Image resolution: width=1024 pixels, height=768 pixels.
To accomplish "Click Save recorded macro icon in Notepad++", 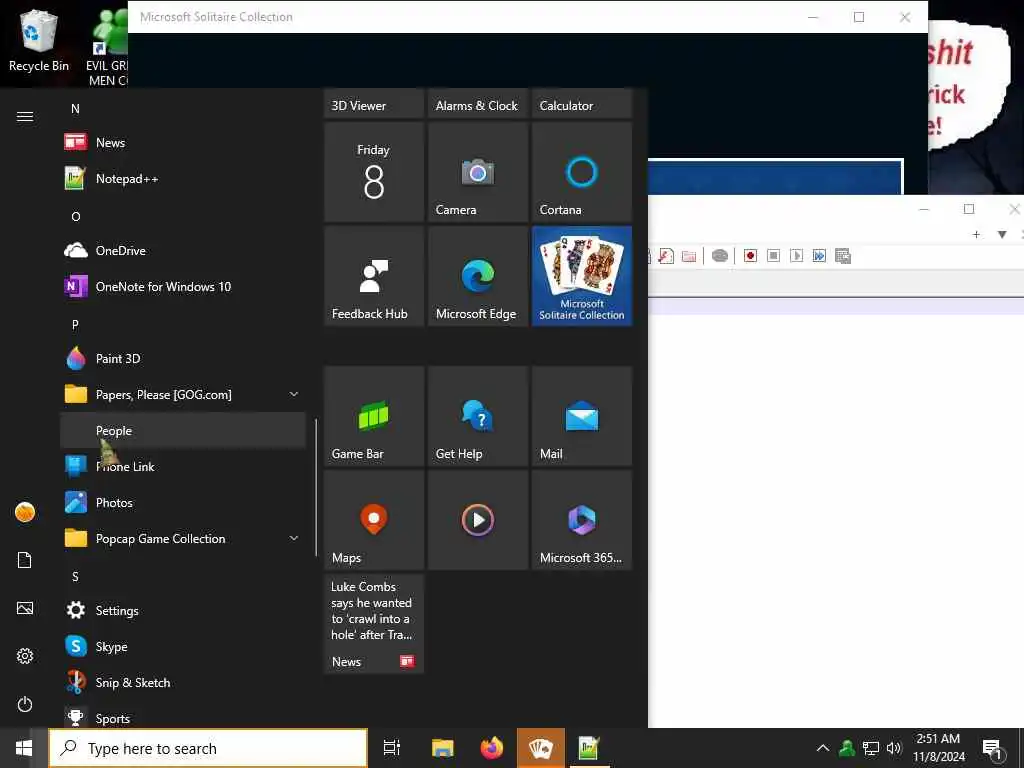I will pos(842,256).
